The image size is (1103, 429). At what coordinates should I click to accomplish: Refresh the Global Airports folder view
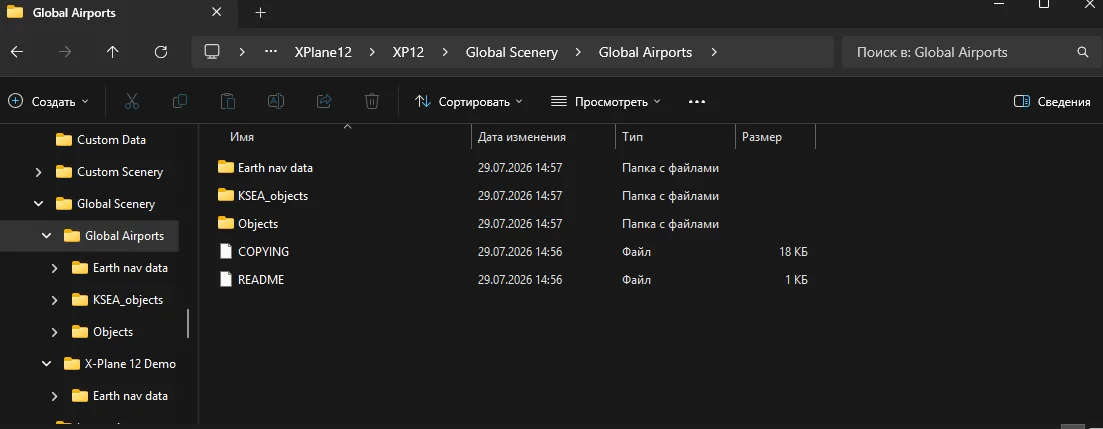(160, 52)
